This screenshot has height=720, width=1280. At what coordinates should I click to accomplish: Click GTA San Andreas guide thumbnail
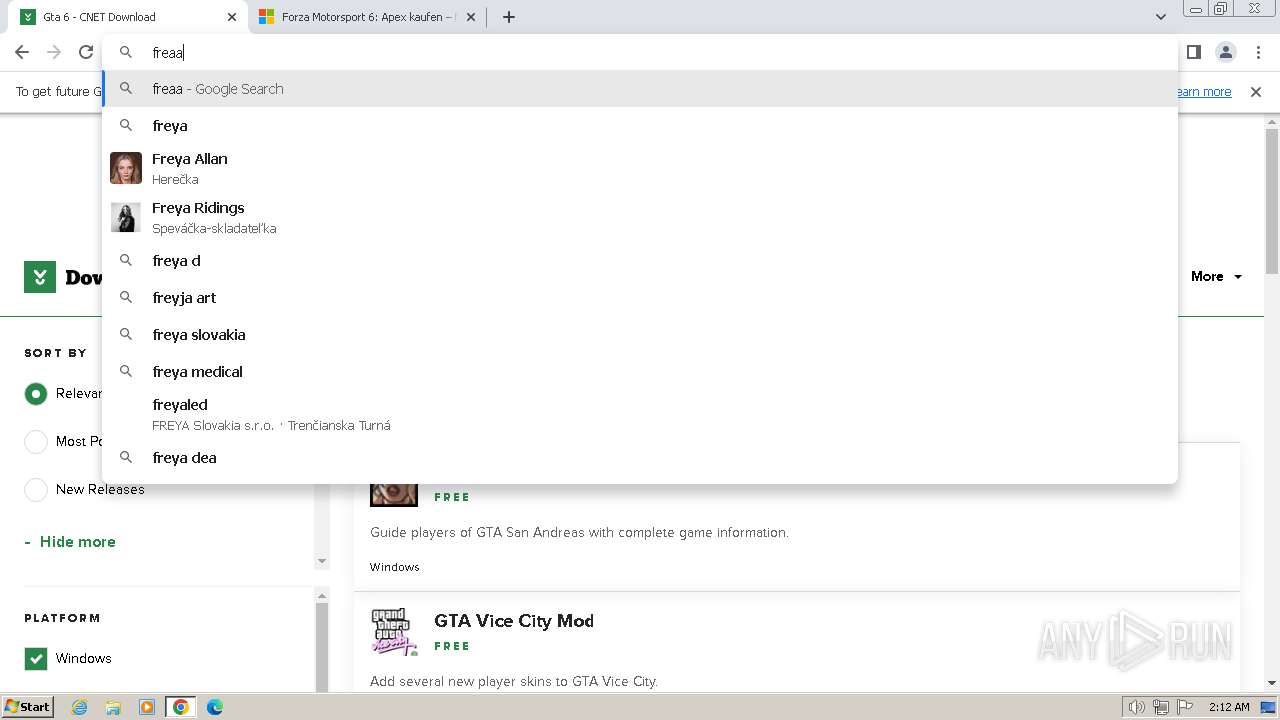tap(394, 493)
